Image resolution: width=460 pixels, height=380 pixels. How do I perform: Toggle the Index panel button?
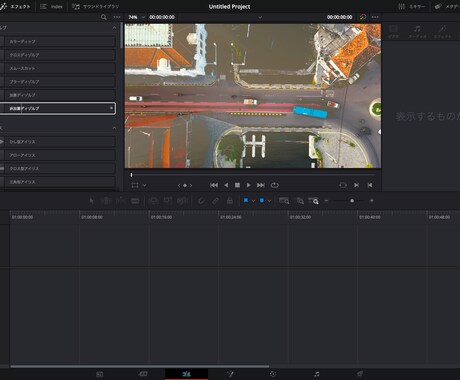pos(51,6)
